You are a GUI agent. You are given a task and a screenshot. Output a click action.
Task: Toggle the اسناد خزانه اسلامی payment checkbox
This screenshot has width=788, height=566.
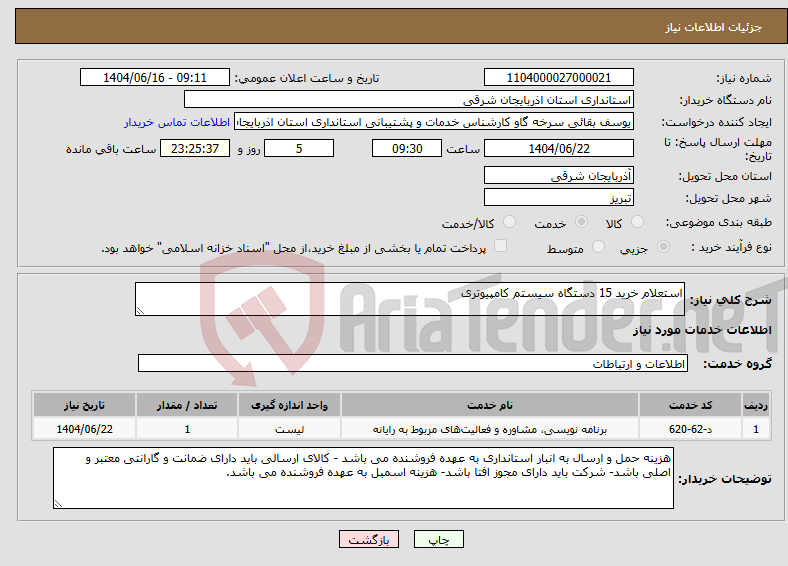tap(500, 246)
